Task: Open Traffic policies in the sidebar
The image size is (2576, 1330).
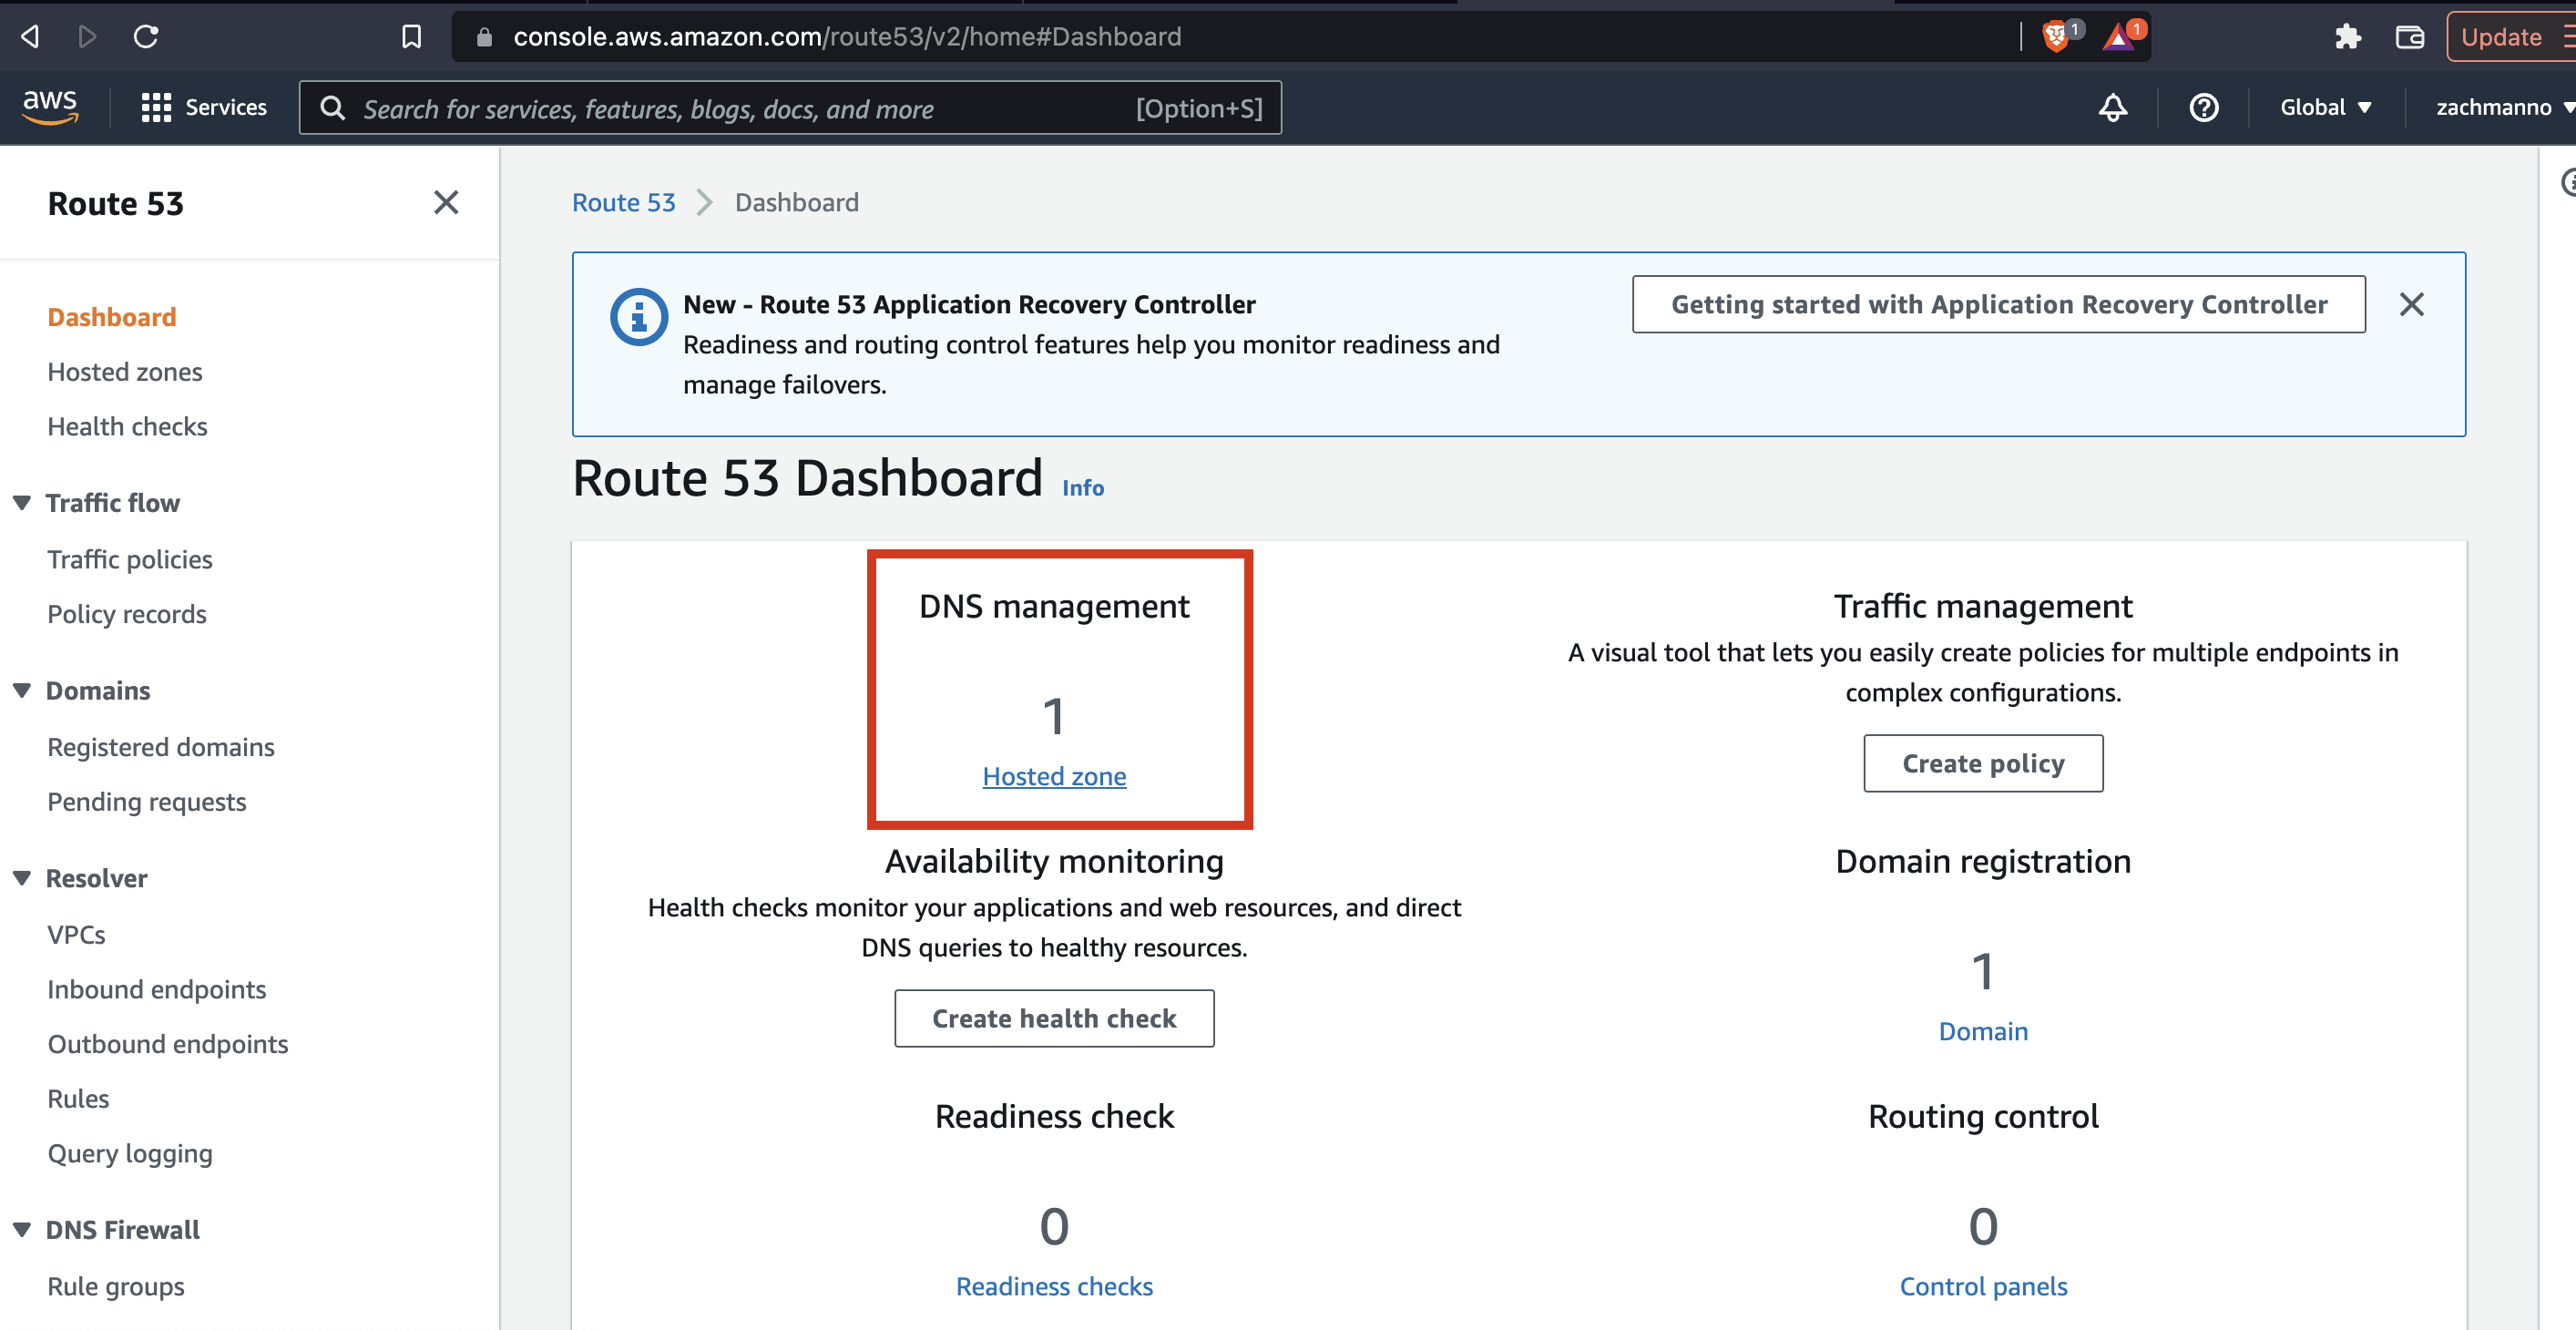Action: [130, 559]
